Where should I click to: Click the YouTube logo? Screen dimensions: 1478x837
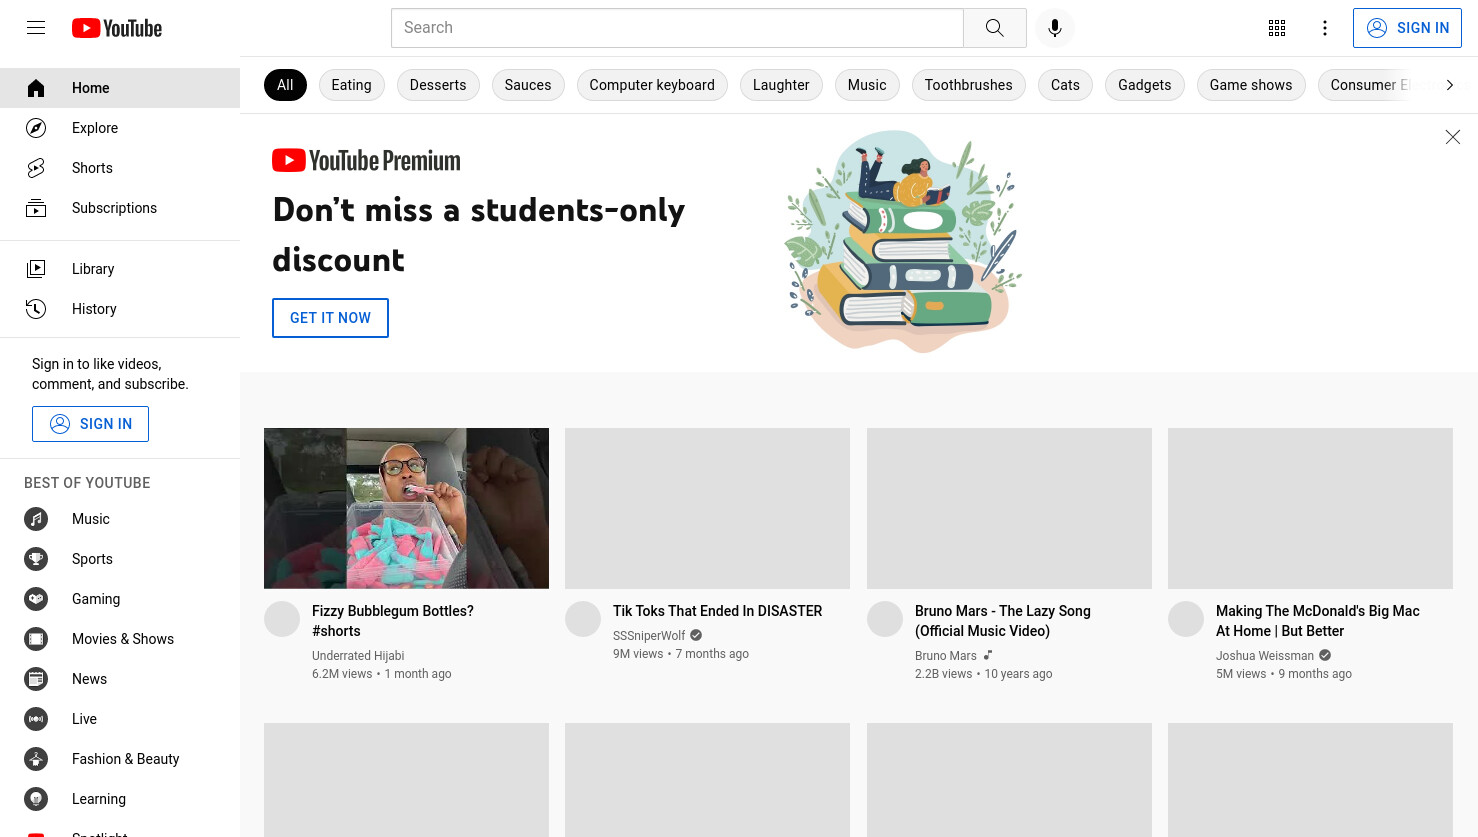click(117, 28)
